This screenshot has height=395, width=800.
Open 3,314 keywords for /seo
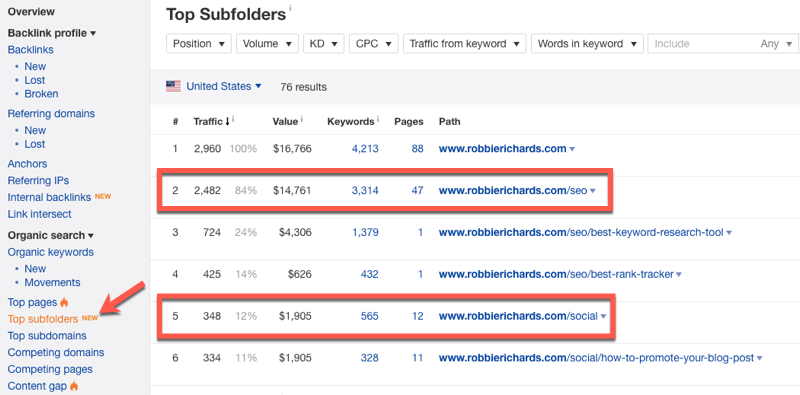365,191
